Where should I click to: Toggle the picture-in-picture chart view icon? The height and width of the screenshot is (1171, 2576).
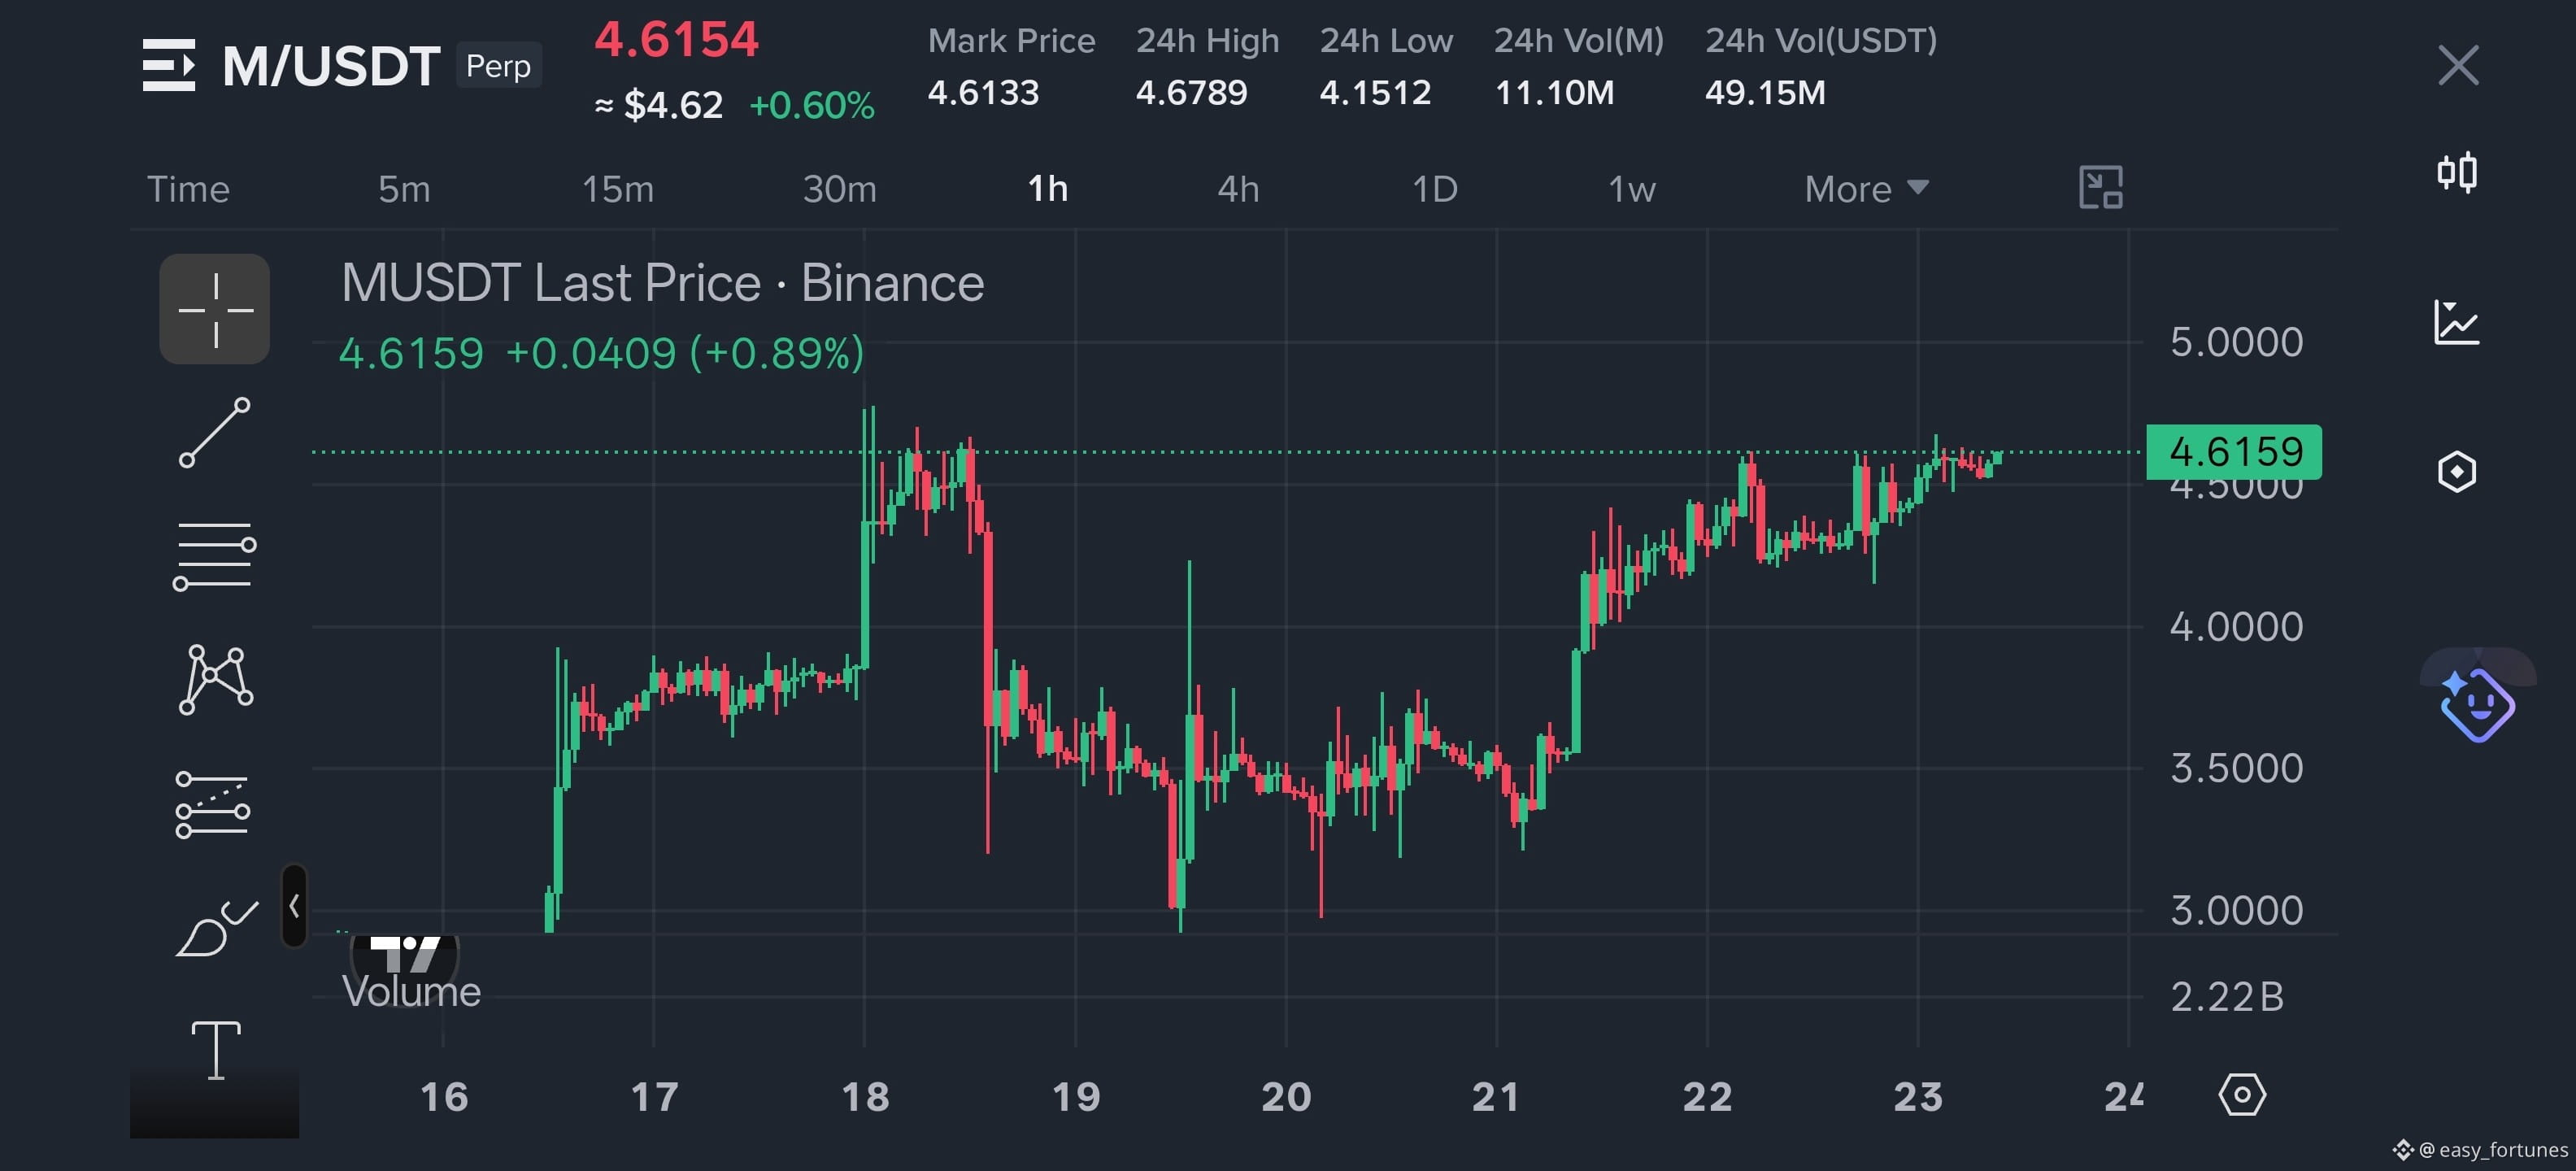2100,188
